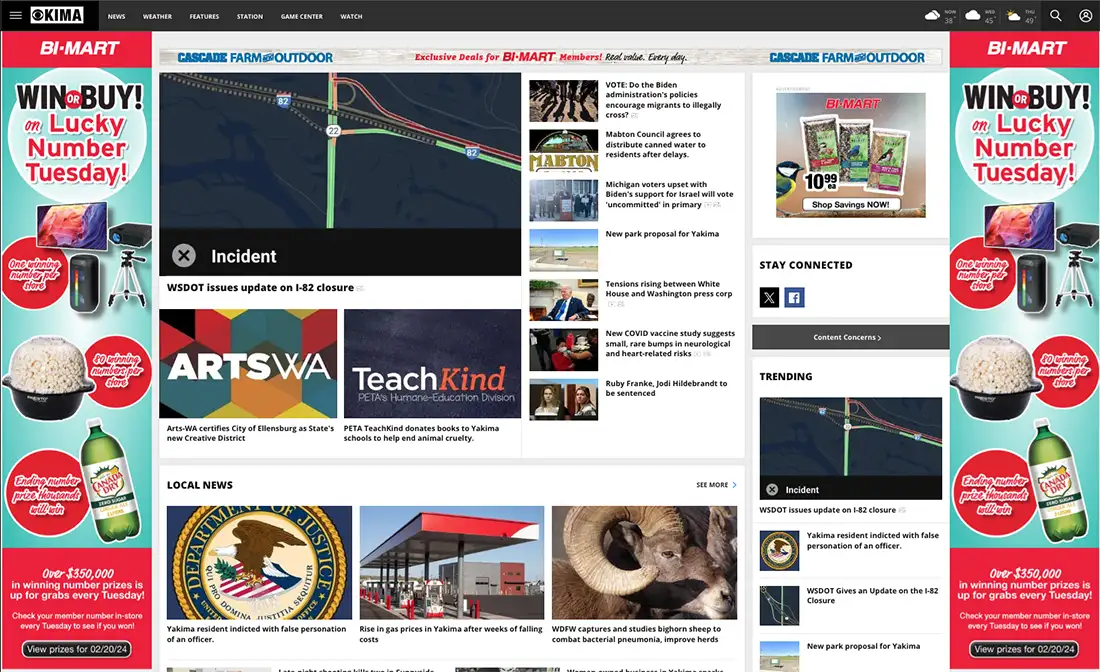Viewport: 1100px width, 672px height.
Task: Open 'Tensions rising between White House' story
Action: pos(669,289)
